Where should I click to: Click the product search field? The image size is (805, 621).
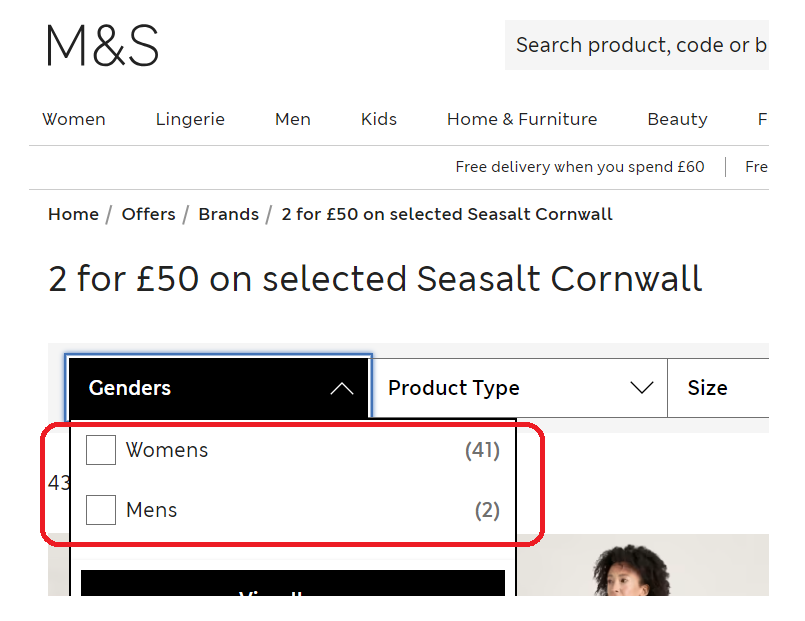click(x=640, y=45)
